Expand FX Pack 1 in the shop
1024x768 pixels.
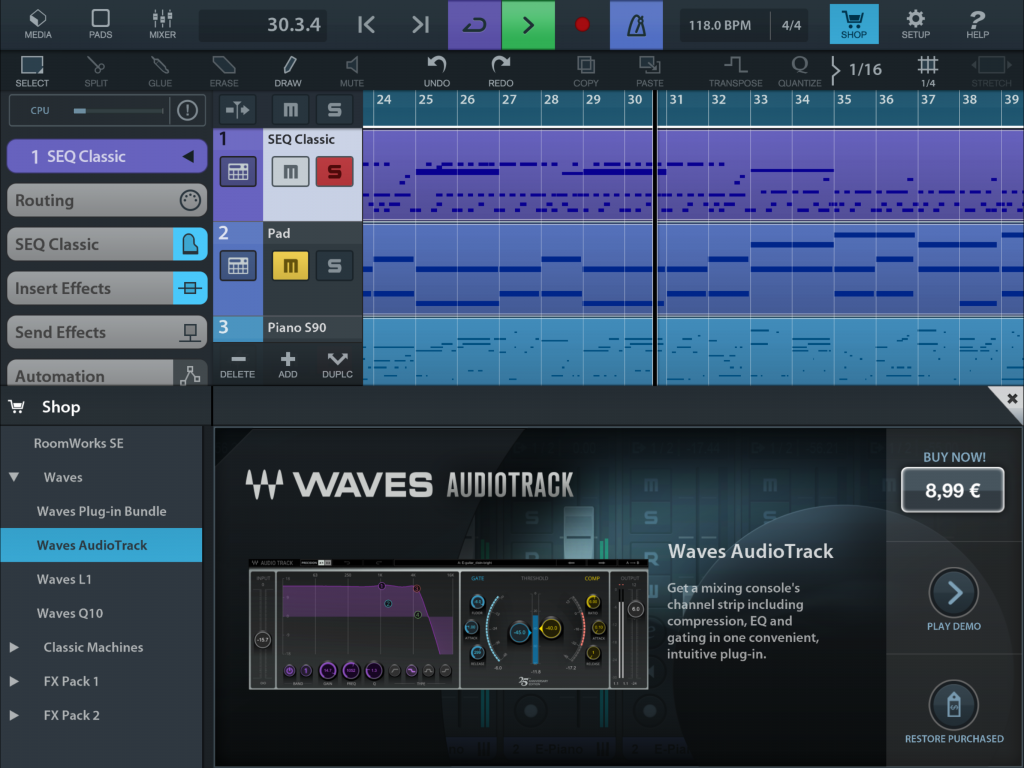(14, 681)
